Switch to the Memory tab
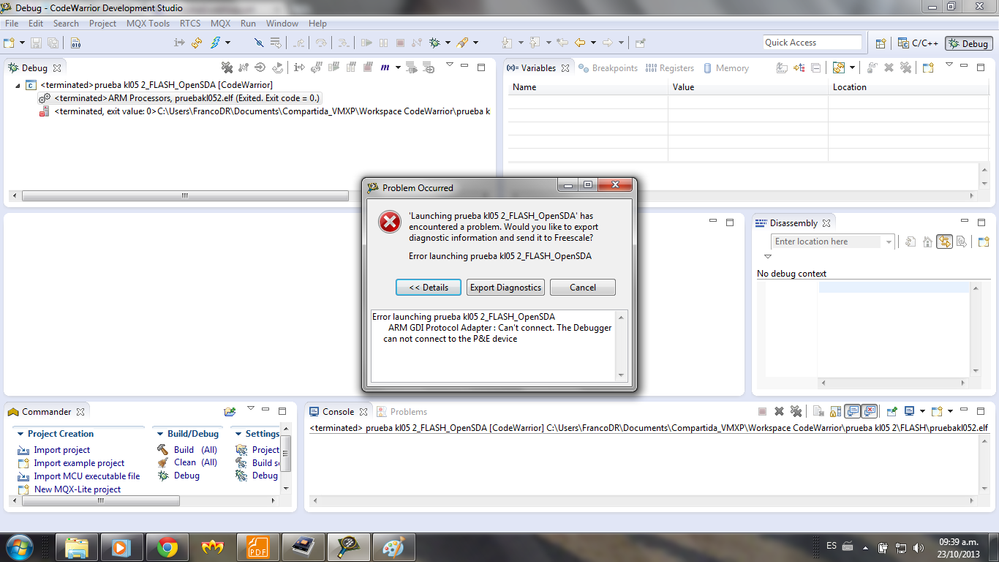 coord(726,68)
